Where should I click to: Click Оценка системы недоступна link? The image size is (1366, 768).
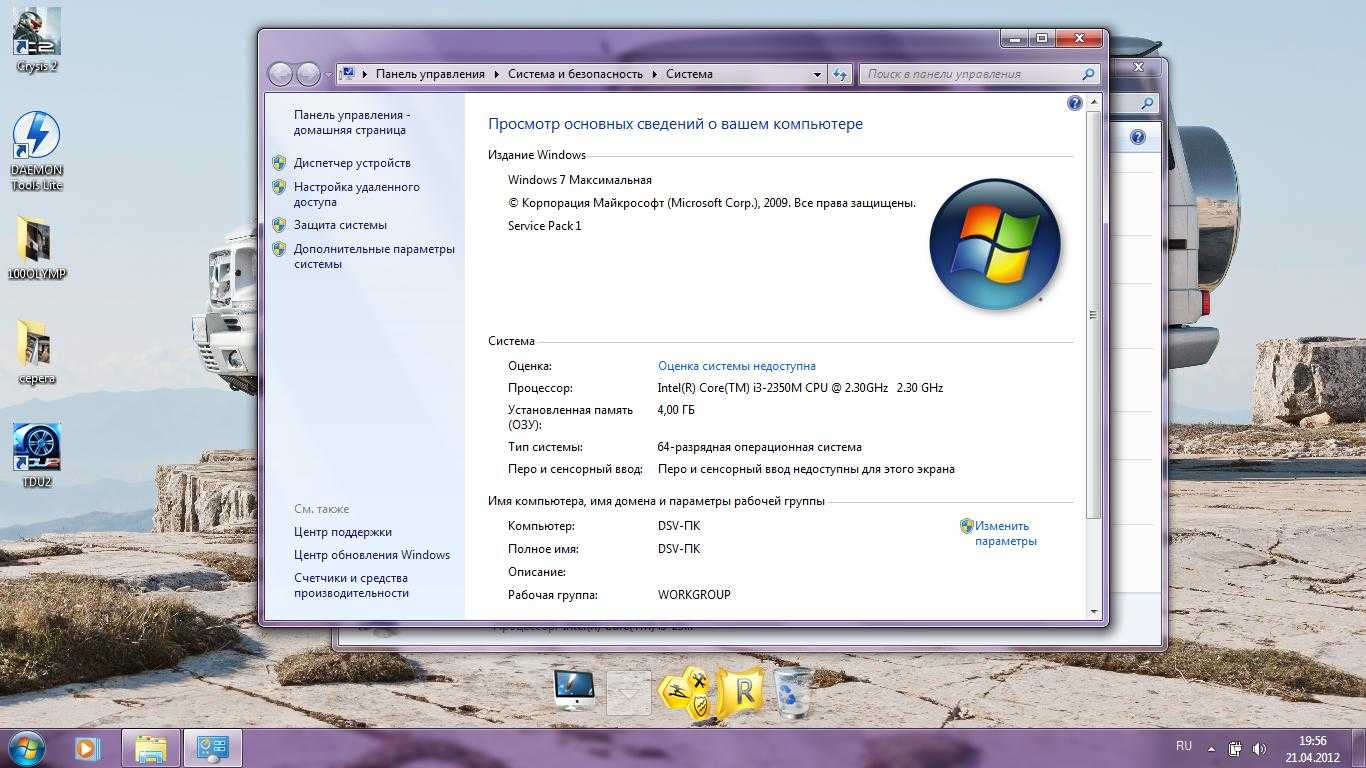(737, 366)
